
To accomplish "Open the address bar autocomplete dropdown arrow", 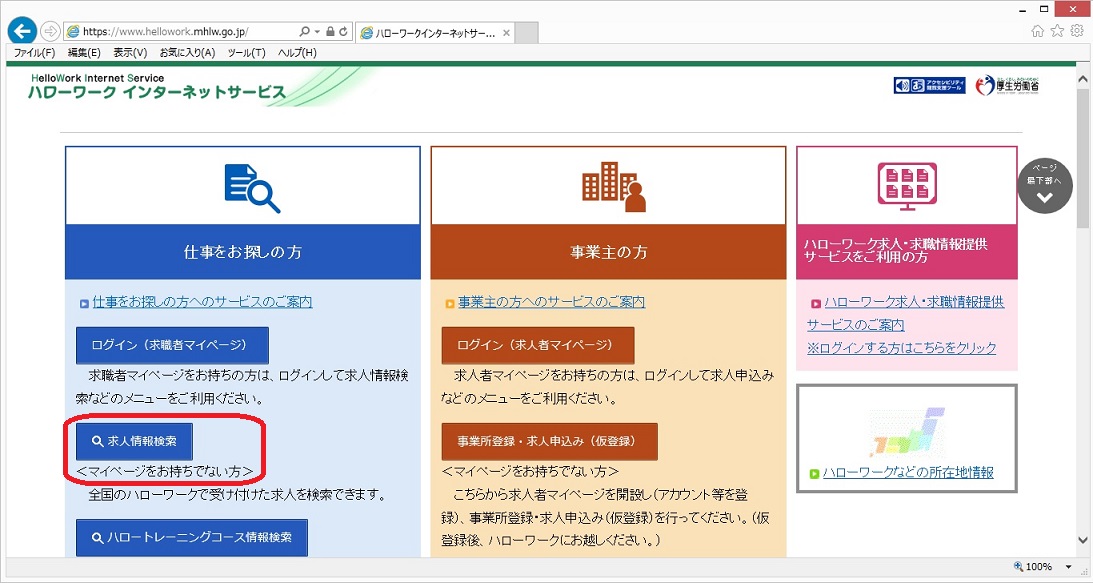I will [317, 31].
